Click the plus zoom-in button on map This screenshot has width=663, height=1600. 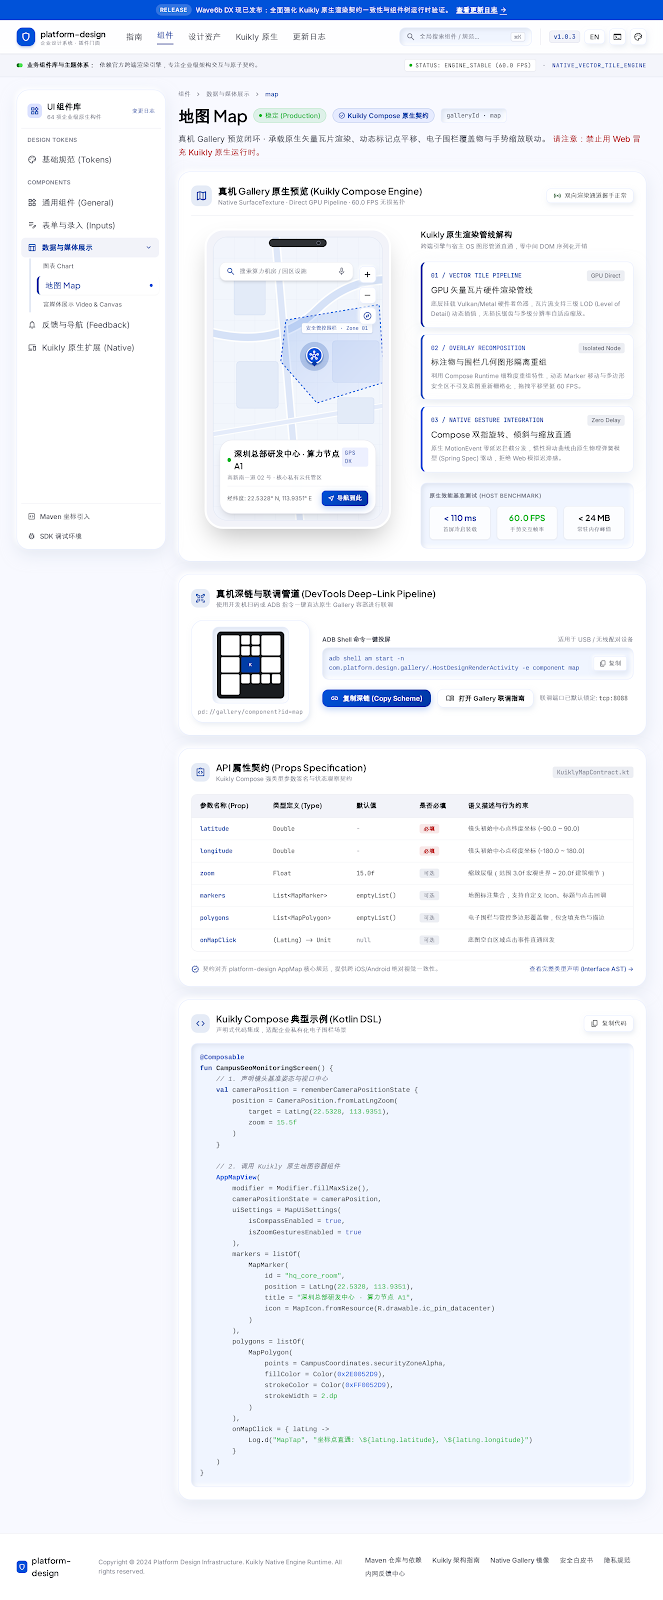coord(367,274)
